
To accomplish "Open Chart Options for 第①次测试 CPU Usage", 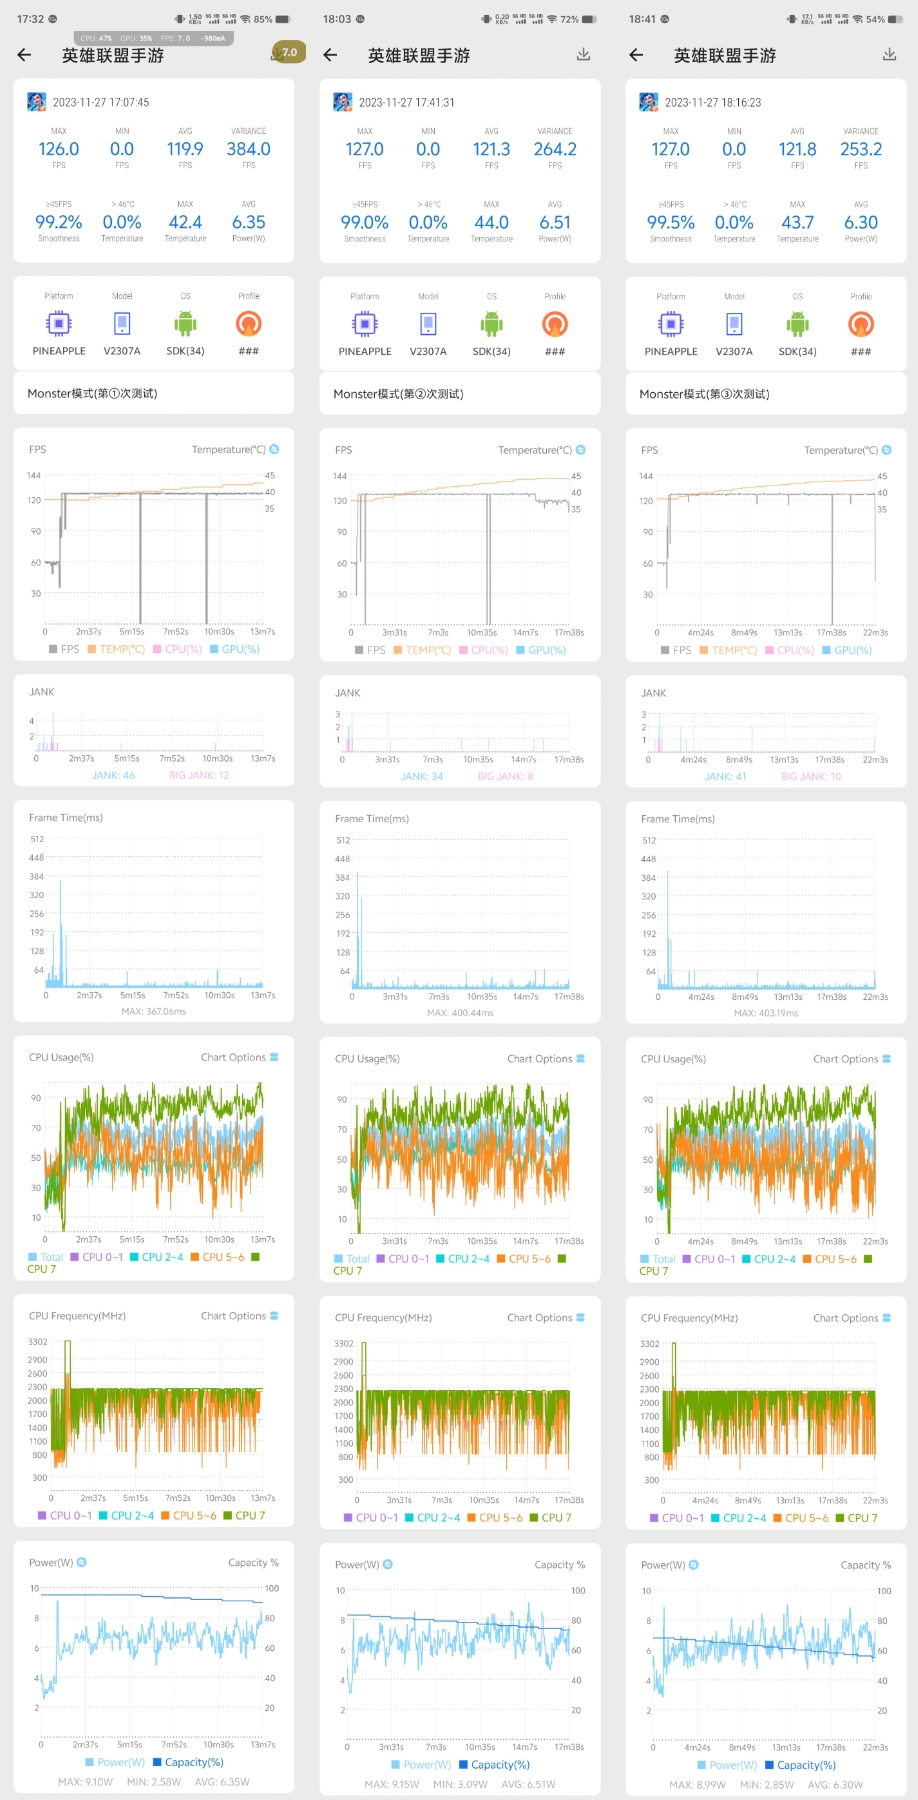I will pos(240,1057).
